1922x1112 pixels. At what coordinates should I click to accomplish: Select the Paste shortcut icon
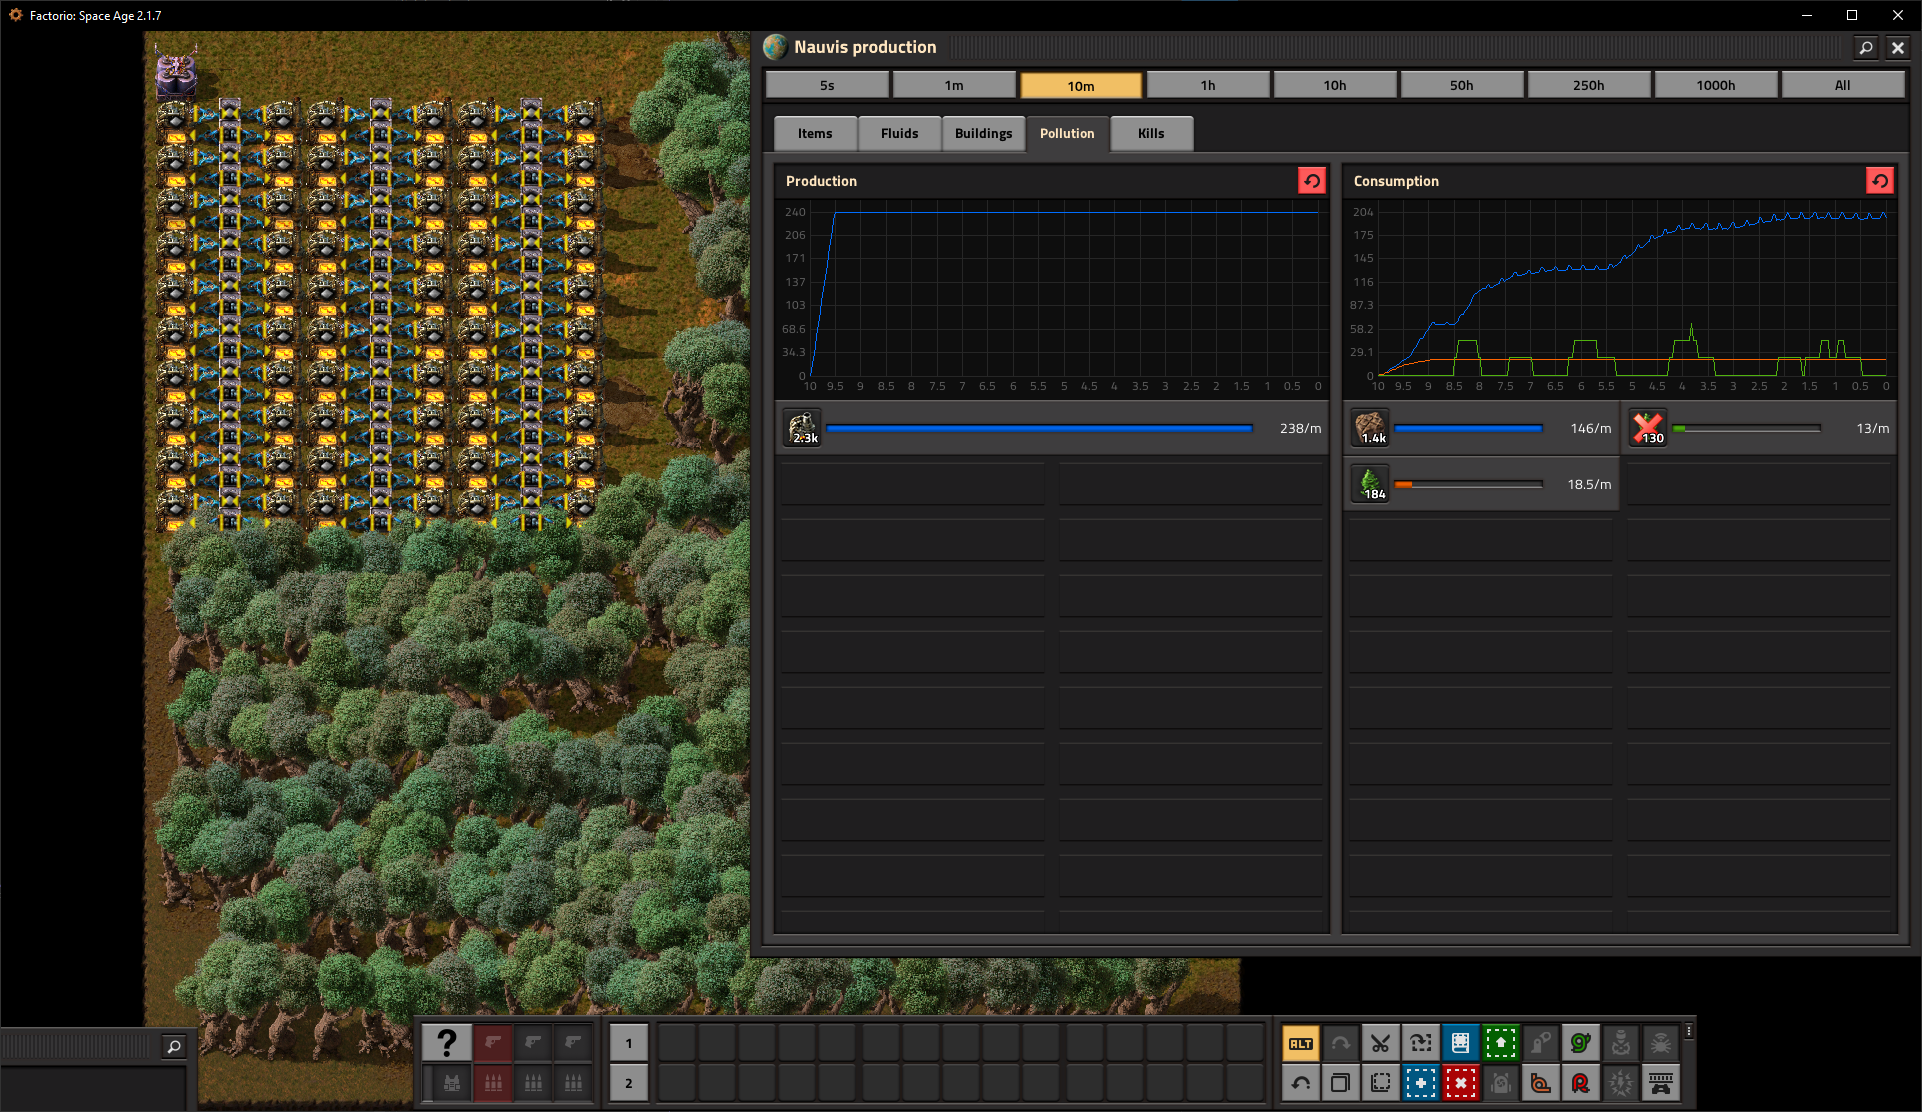(1380, 1083)
